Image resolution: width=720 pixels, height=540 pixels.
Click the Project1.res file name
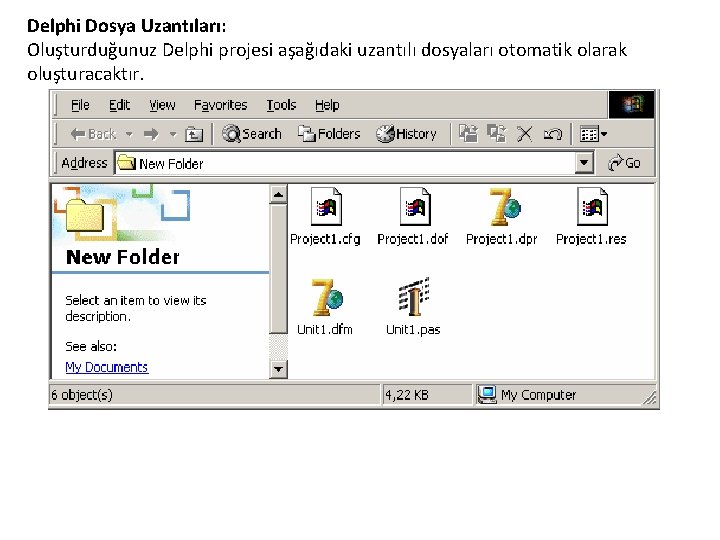click(x=591, y=239)
